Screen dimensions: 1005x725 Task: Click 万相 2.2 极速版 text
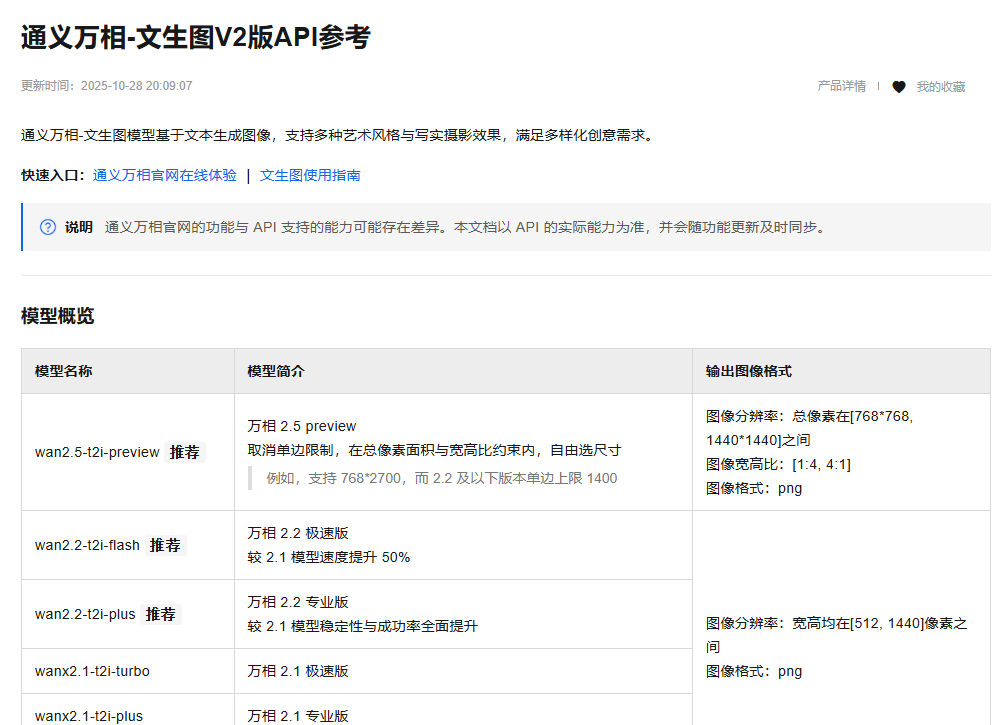click(x=298, y=533)
